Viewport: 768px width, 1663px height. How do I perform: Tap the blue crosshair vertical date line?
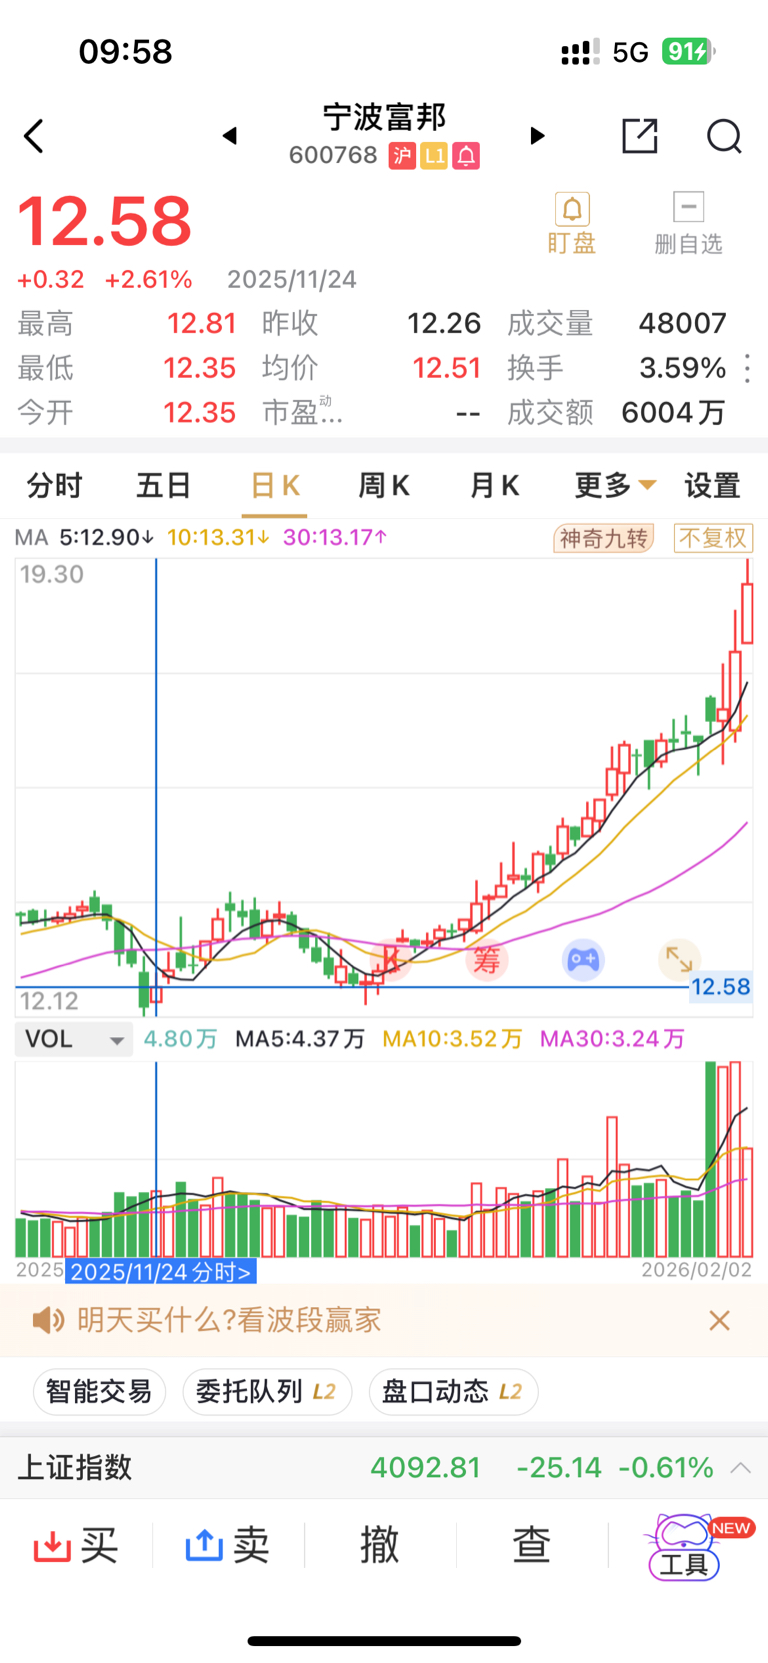156,790
